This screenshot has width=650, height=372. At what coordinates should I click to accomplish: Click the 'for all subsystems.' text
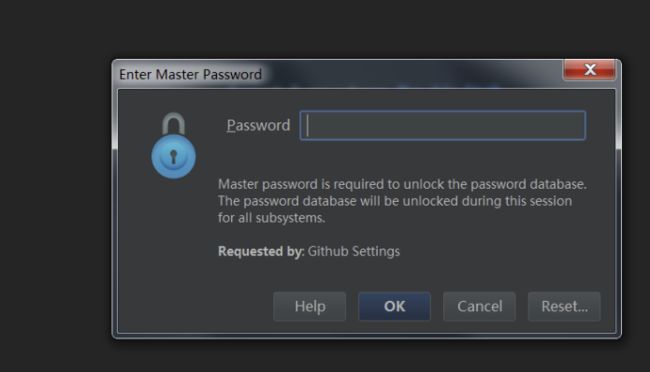[272, 218]
